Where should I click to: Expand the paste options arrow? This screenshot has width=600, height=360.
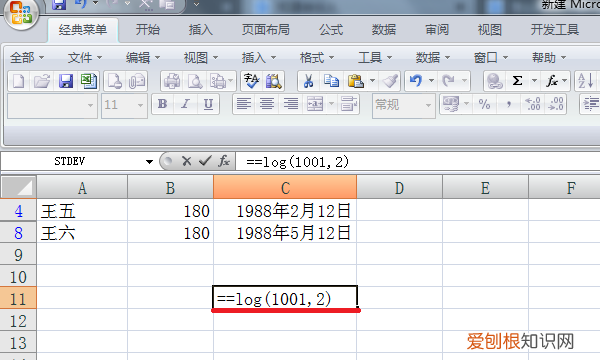point(372,81)
